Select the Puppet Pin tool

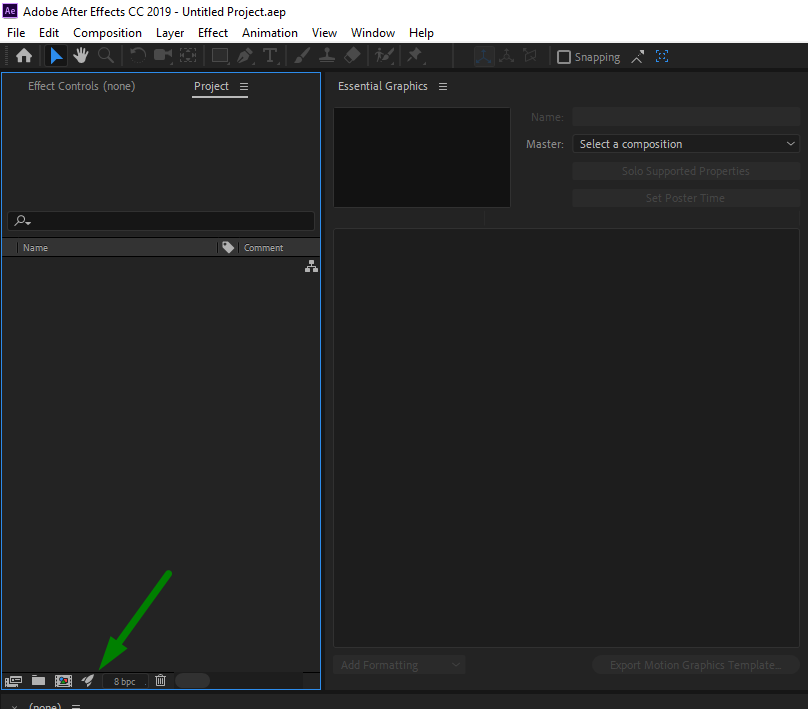click(x=415, y=56)
